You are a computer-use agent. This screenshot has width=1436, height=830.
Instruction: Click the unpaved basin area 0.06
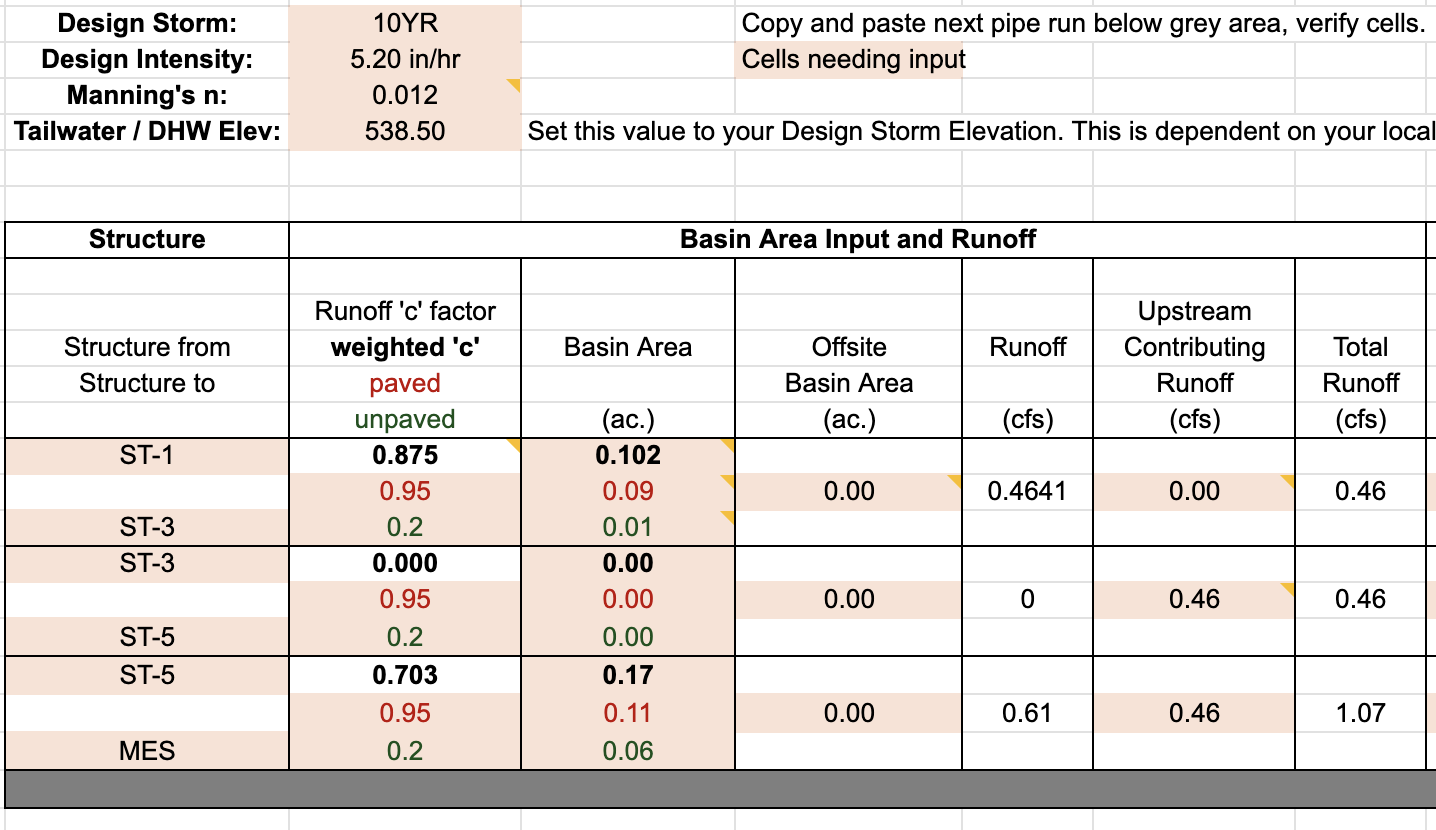point(628,750)
